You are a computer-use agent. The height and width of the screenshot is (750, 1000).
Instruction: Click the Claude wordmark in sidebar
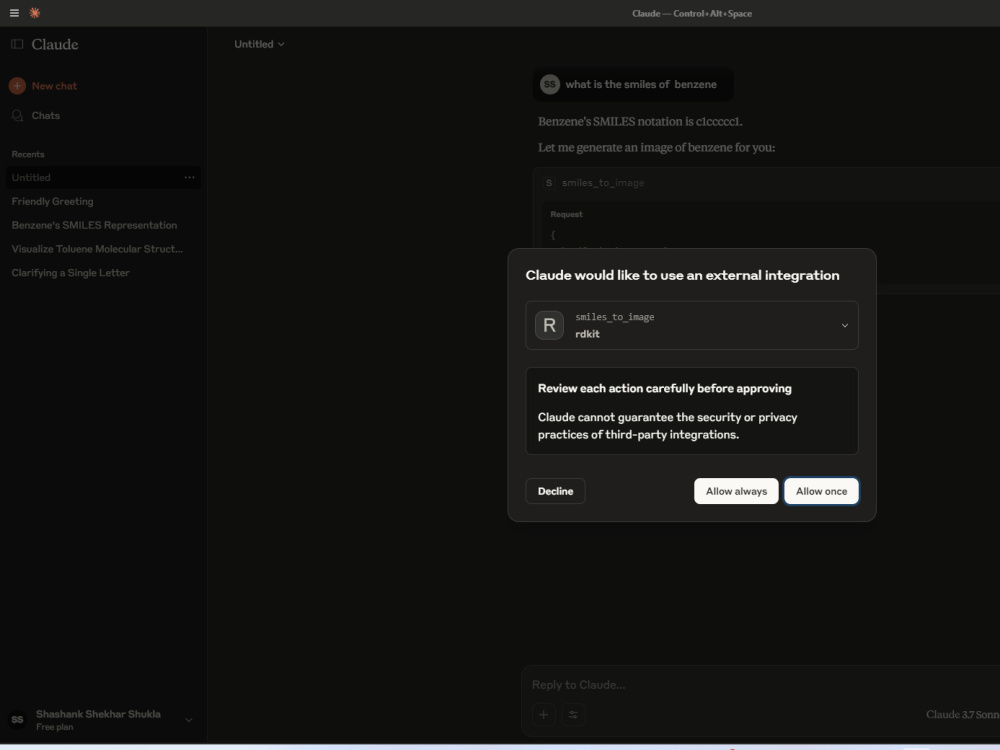[55, 45]
